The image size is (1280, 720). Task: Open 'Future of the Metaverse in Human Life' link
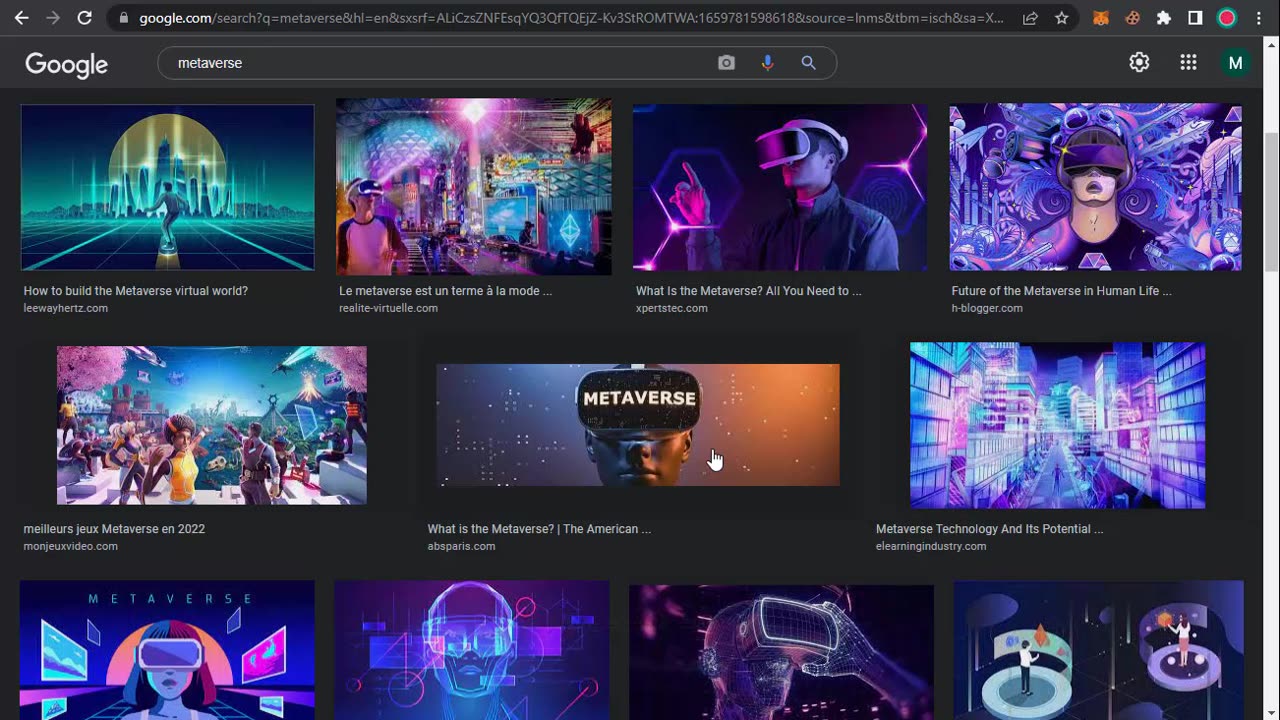pos(1061,291)
